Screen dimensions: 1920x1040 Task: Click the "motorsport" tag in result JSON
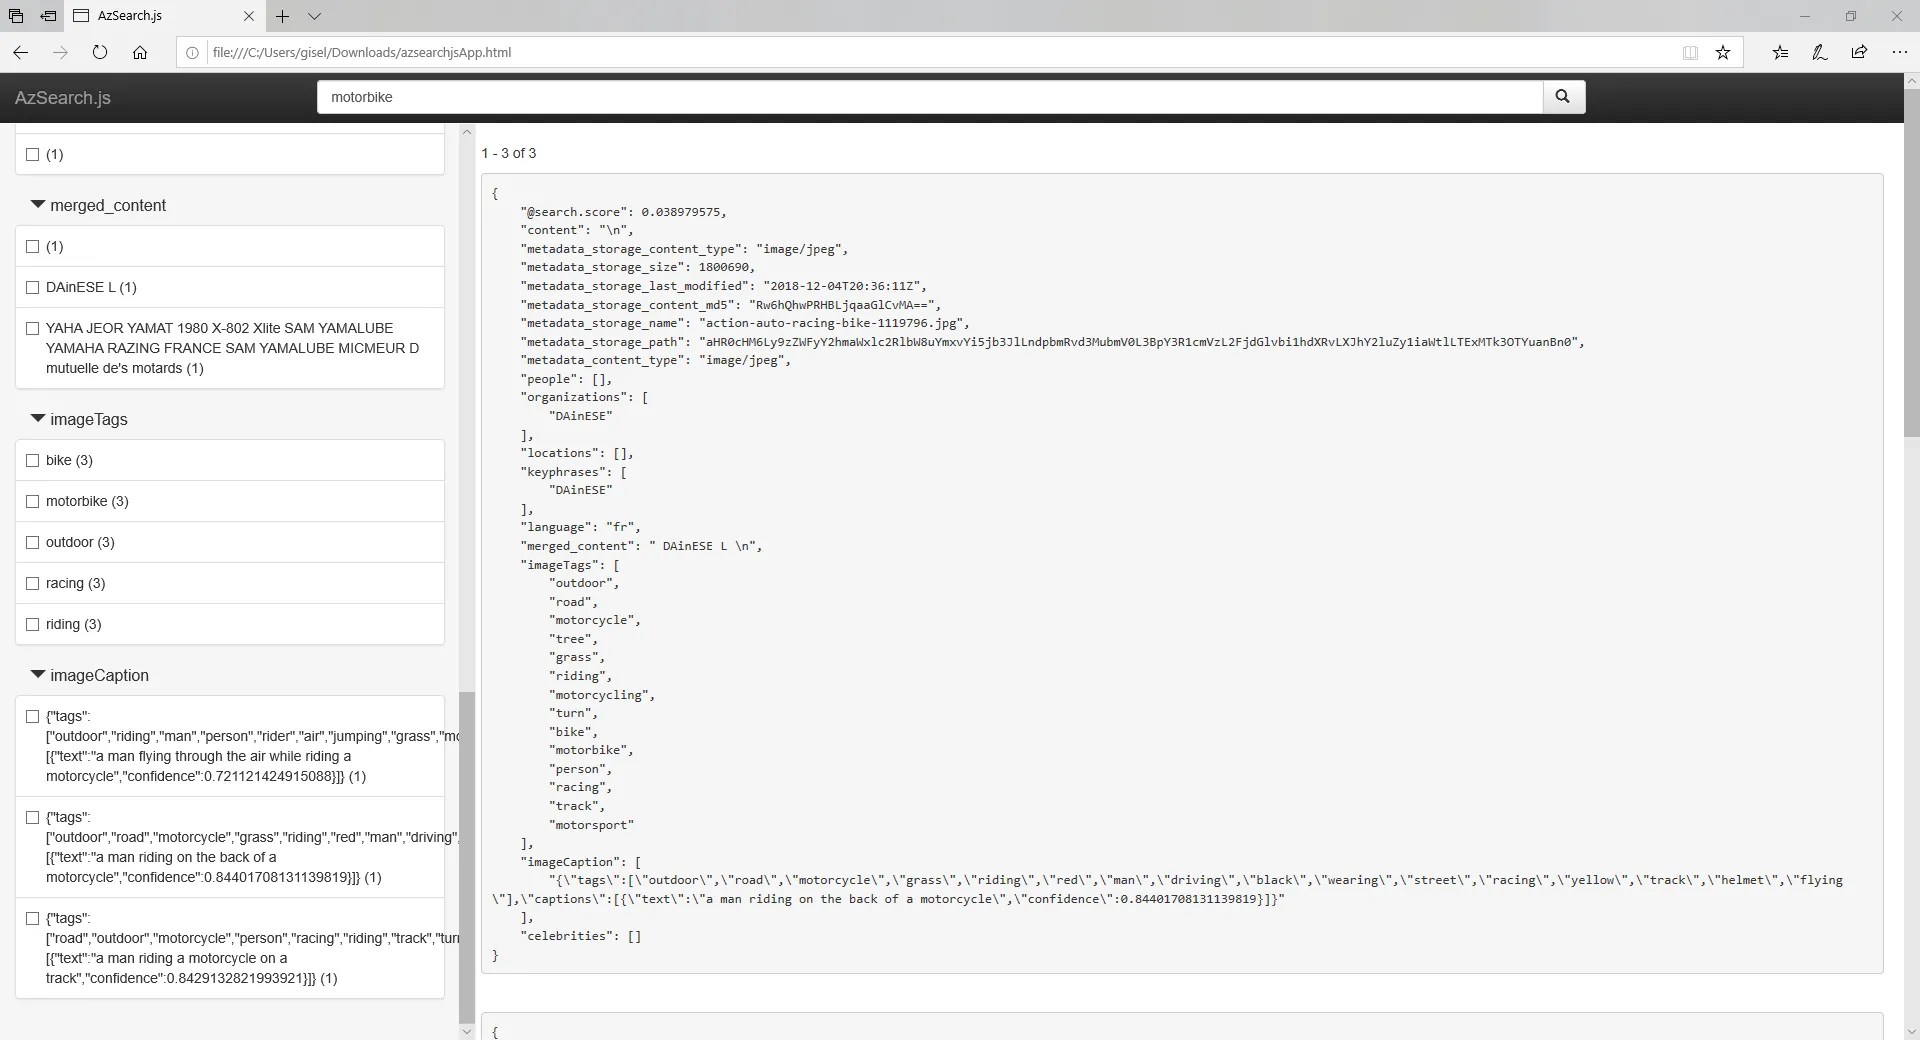(591, 825)
